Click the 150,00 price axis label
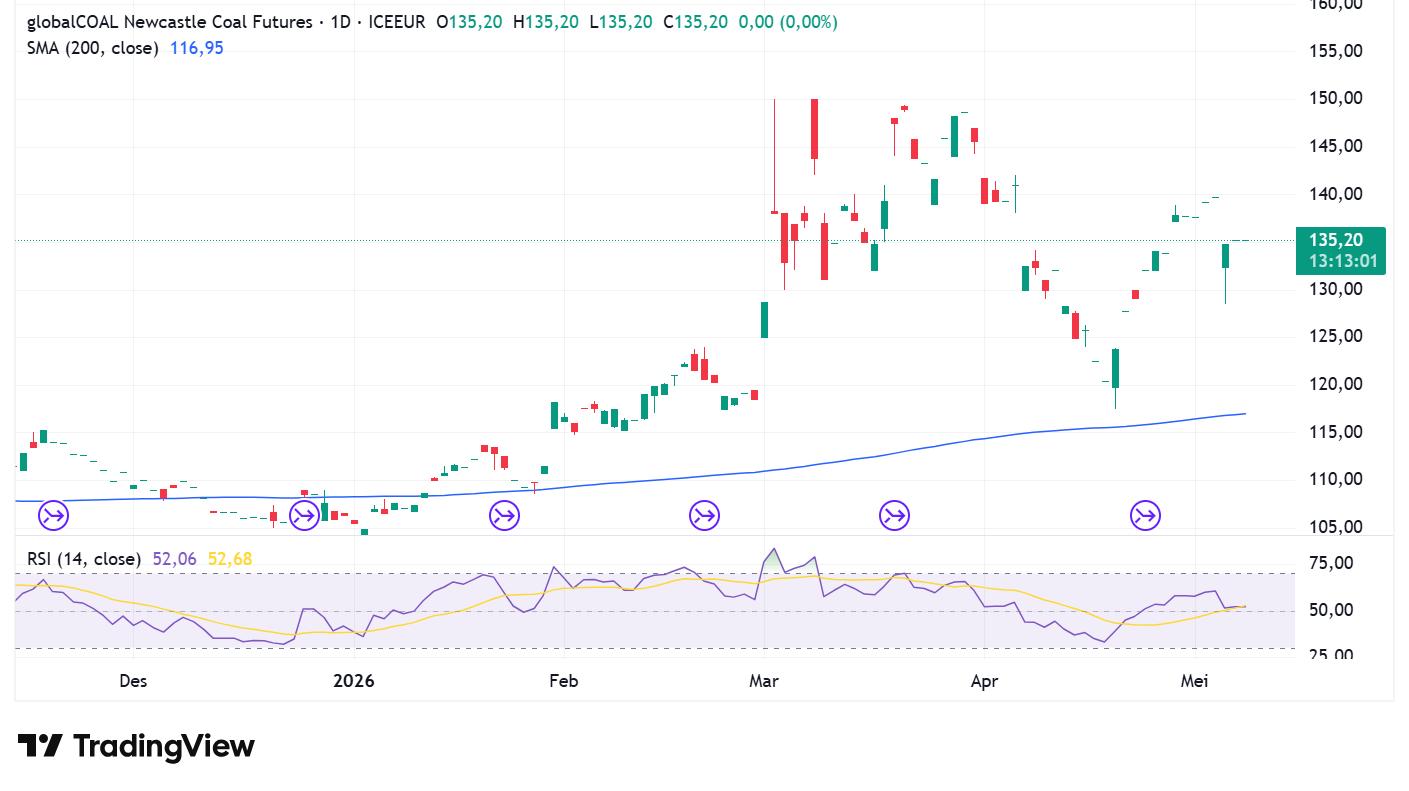The width and height of the screenshot is (1409, 791). (x=1336, y=98)
